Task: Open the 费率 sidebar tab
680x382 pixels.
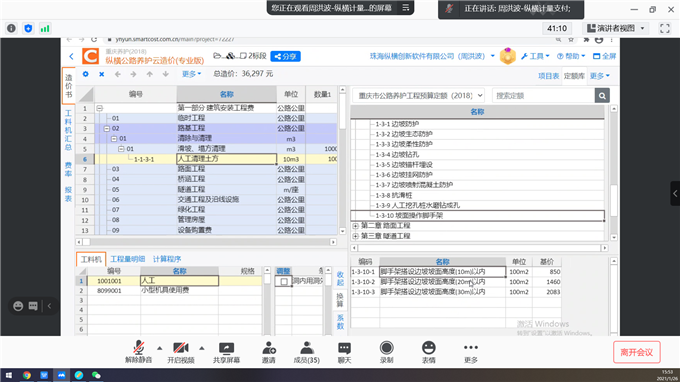Action: click(68, 170)
